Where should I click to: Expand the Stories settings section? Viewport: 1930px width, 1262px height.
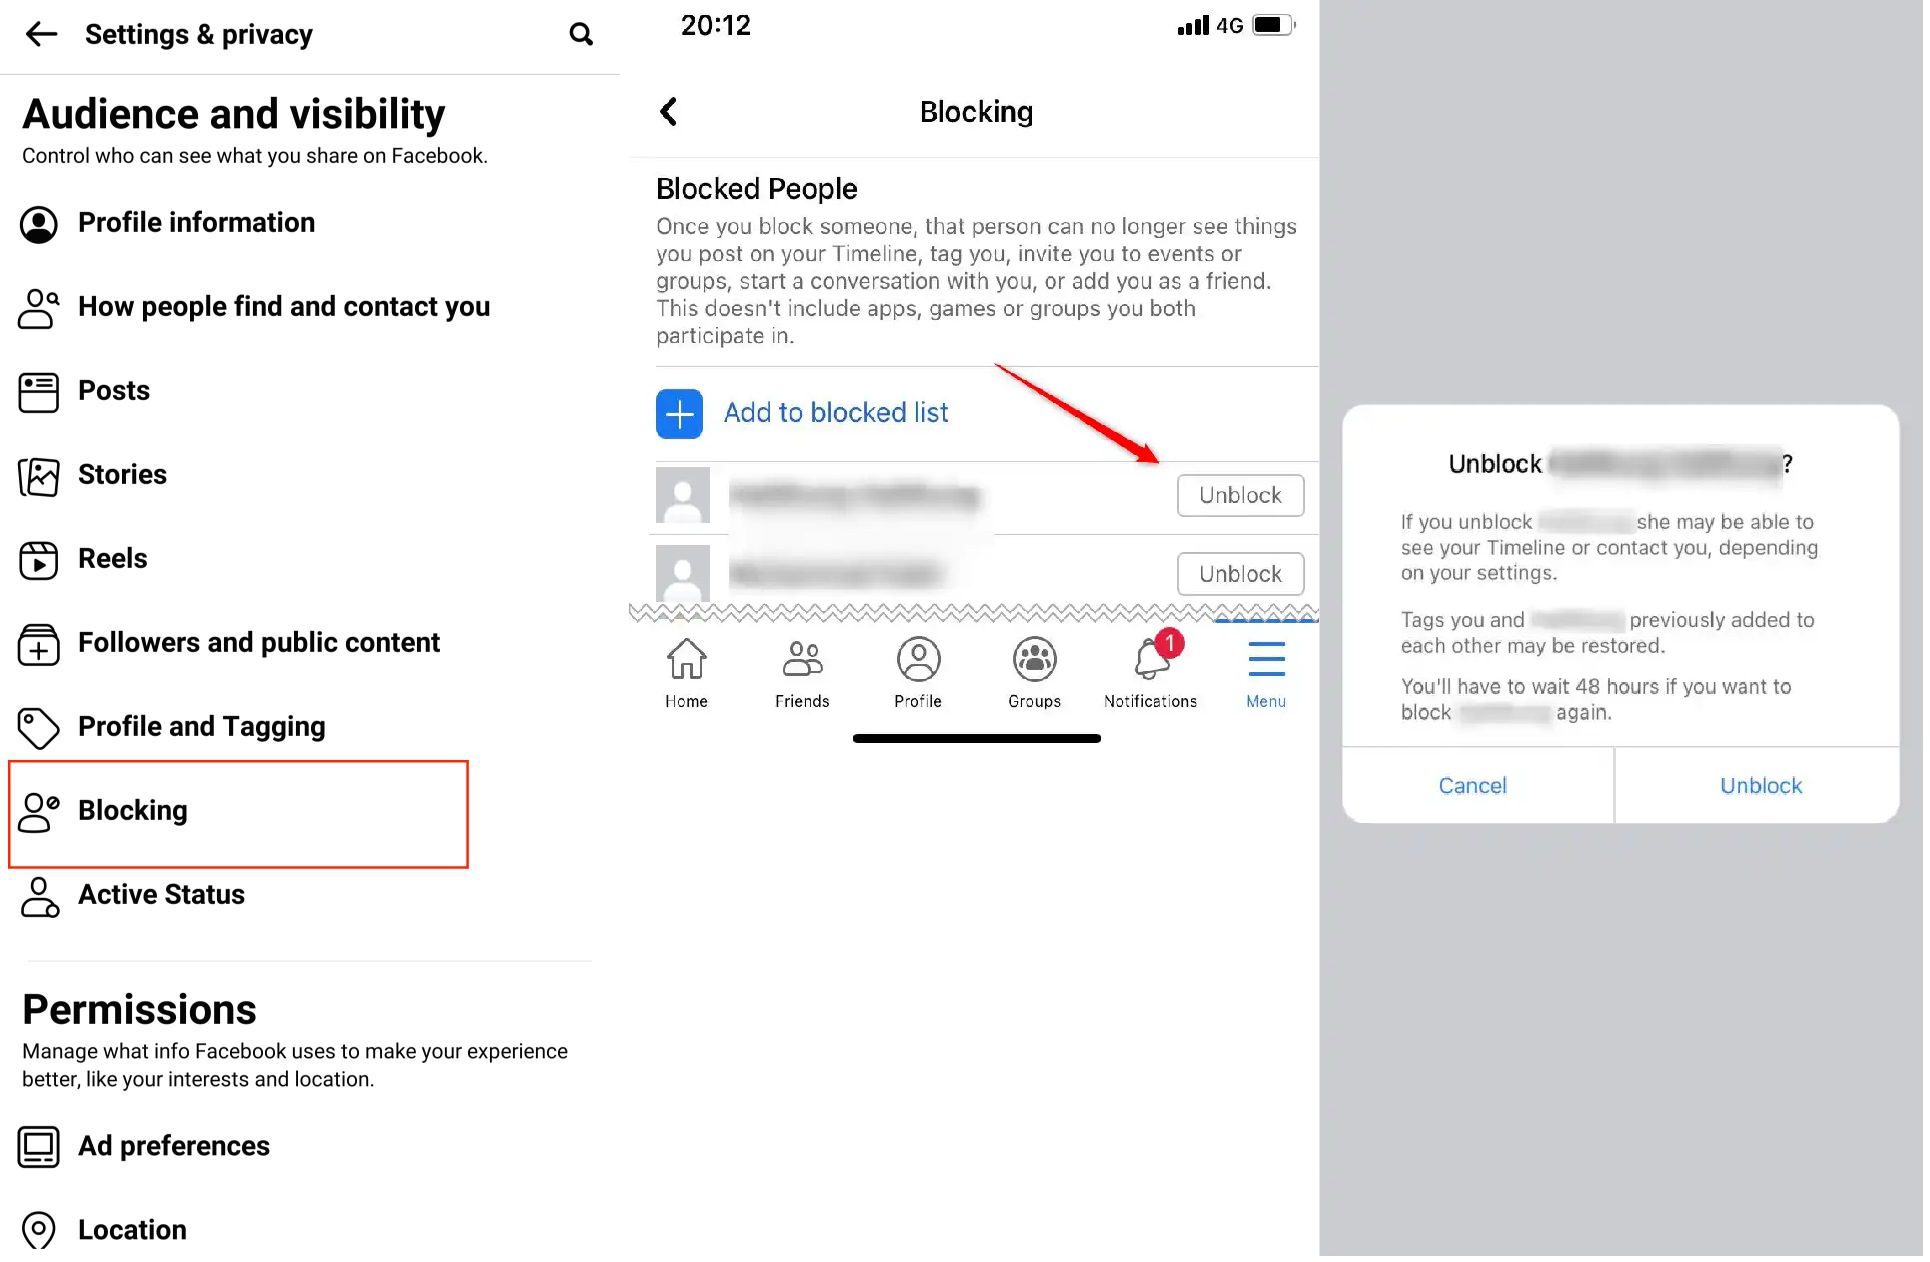pyautogui.click(x=122, y=473)
